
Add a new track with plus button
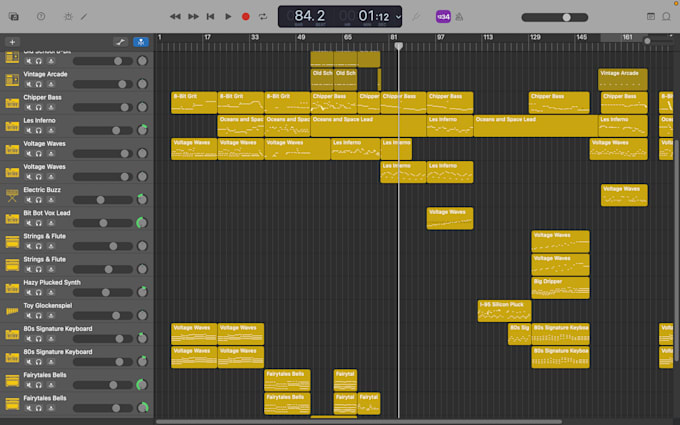(12, 42)
